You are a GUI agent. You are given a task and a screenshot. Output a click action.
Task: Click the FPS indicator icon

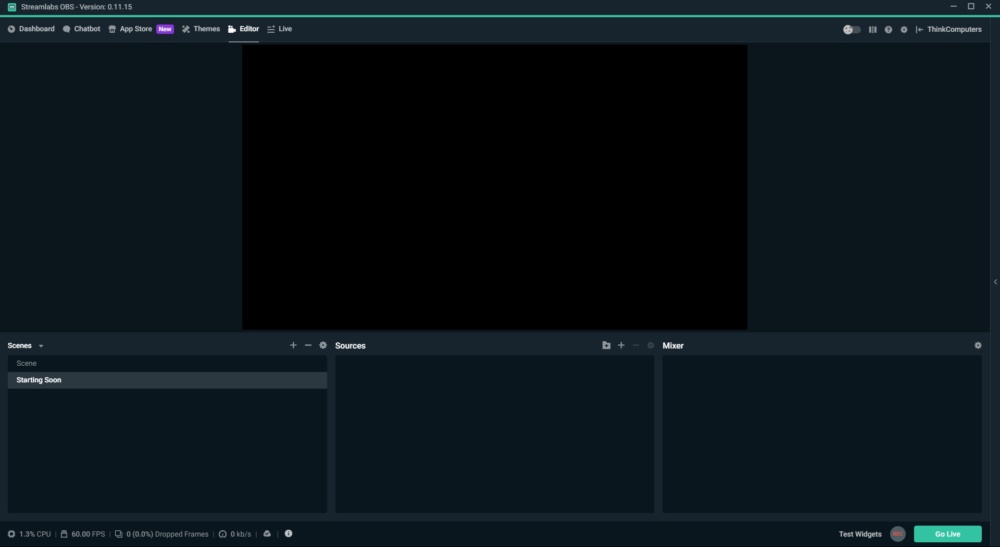(x=64, y=534)
